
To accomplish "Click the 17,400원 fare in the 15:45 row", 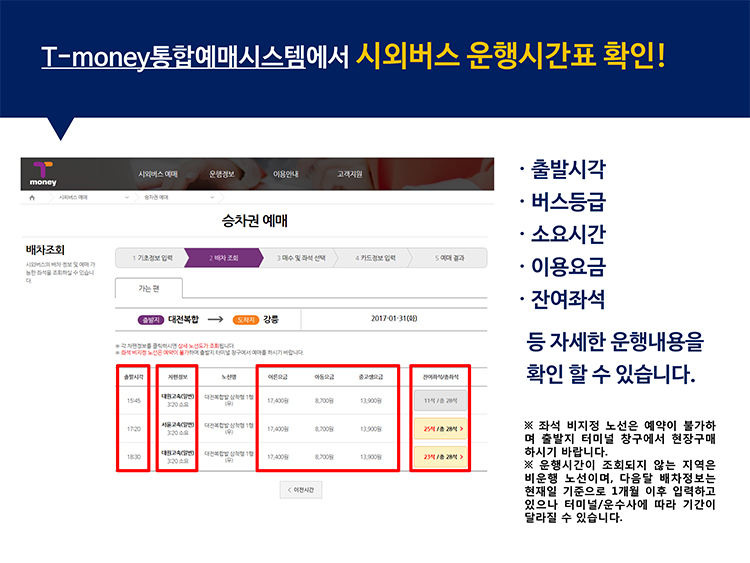I will click(x=278, y=400).
